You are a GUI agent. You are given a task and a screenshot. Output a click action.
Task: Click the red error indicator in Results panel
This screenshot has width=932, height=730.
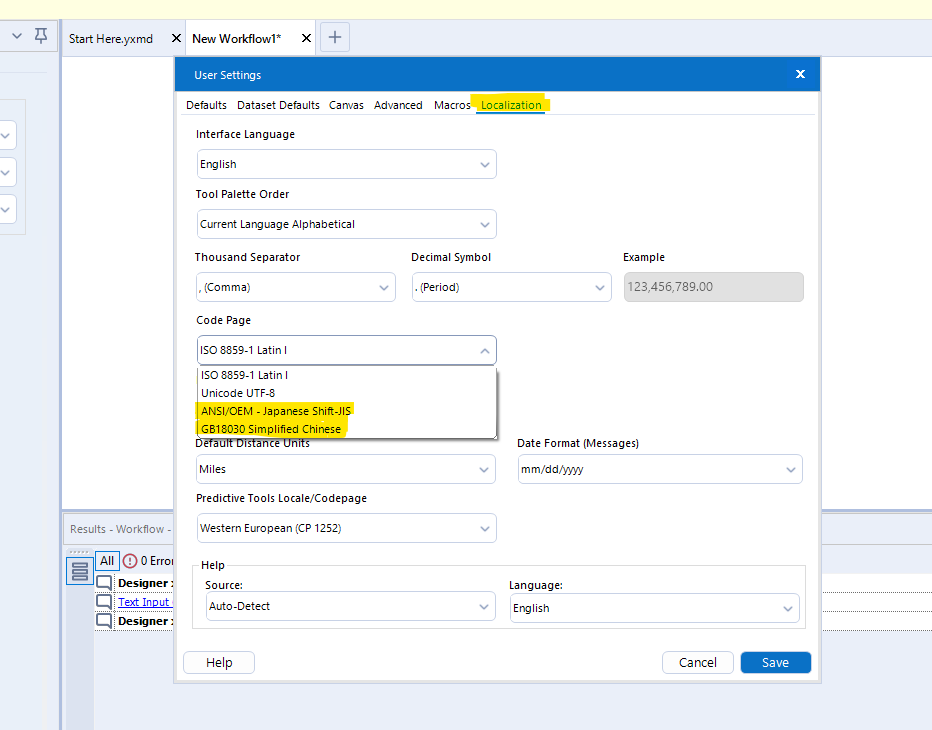point(130,560)
